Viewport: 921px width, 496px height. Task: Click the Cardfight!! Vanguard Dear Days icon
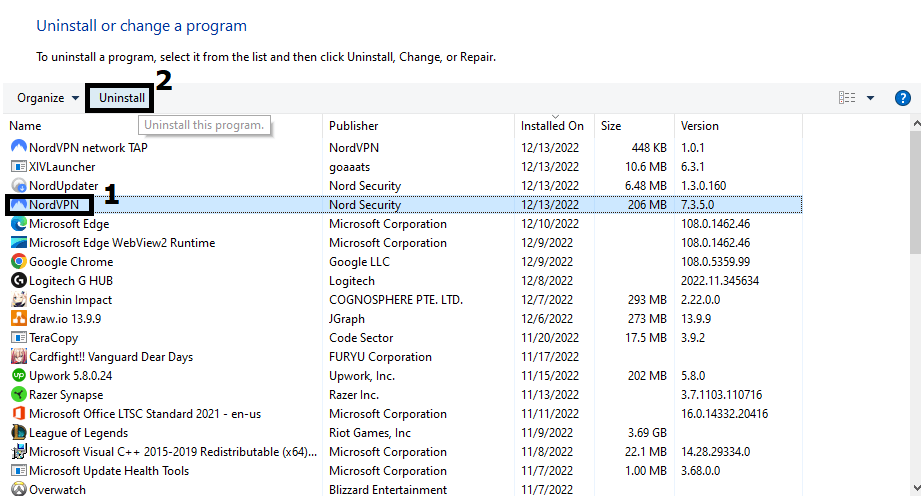[x=19, y=356]
